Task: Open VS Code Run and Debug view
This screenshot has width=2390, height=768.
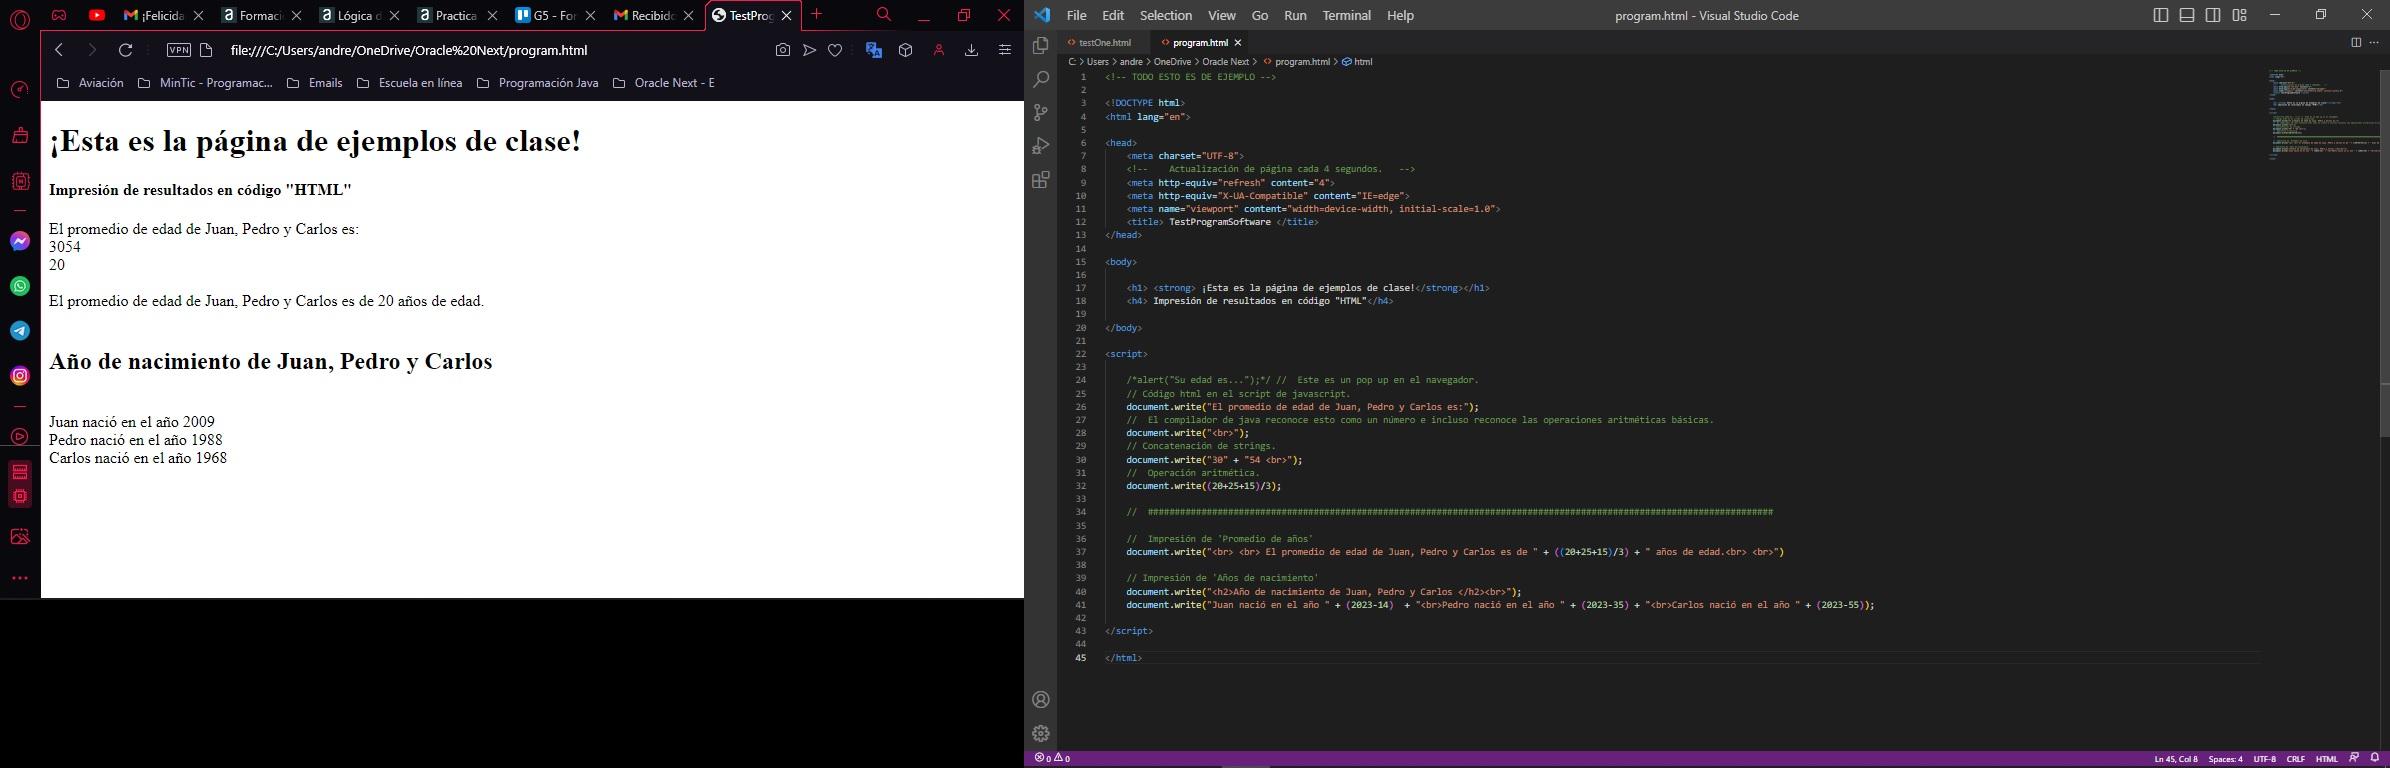Action: coord(1041,146)
